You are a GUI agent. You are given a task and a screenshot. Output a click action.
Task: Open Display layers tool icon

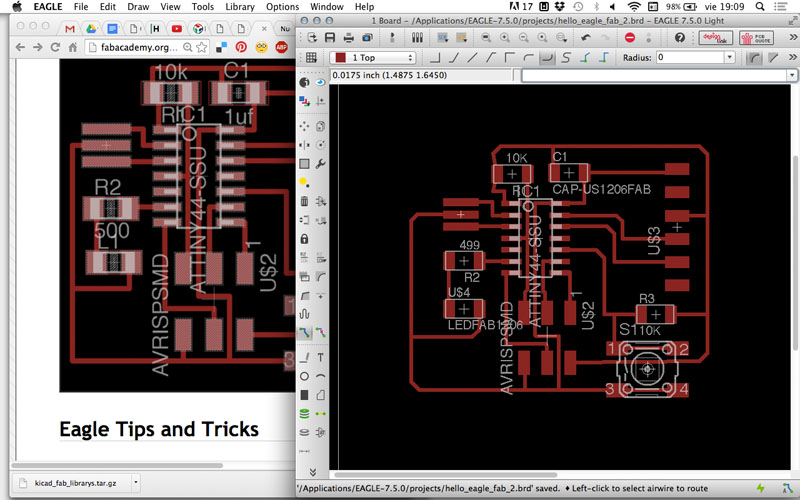tap(304, 101)
